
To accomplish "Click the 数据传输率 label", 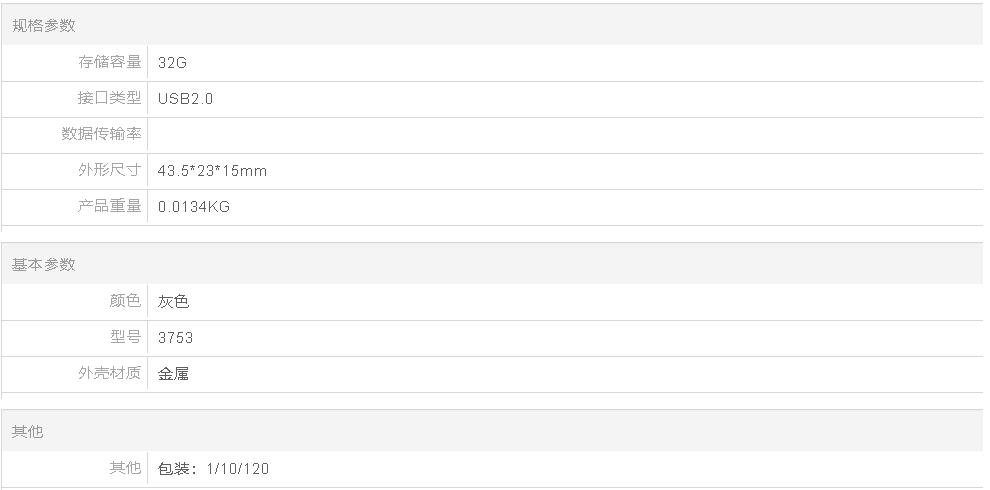I will (x=101, y=134).
